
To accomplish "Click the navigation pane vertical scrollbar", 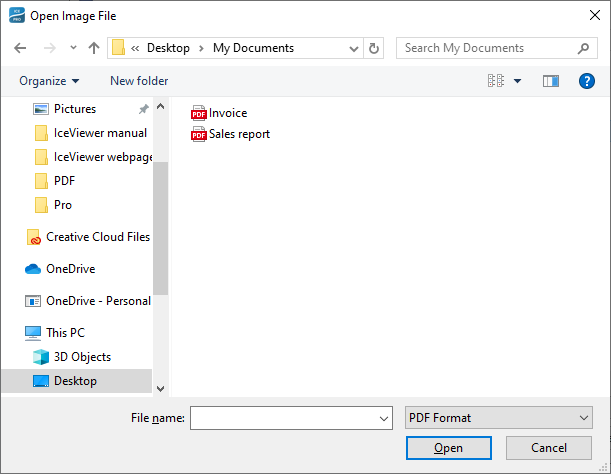I will [160, 230].
